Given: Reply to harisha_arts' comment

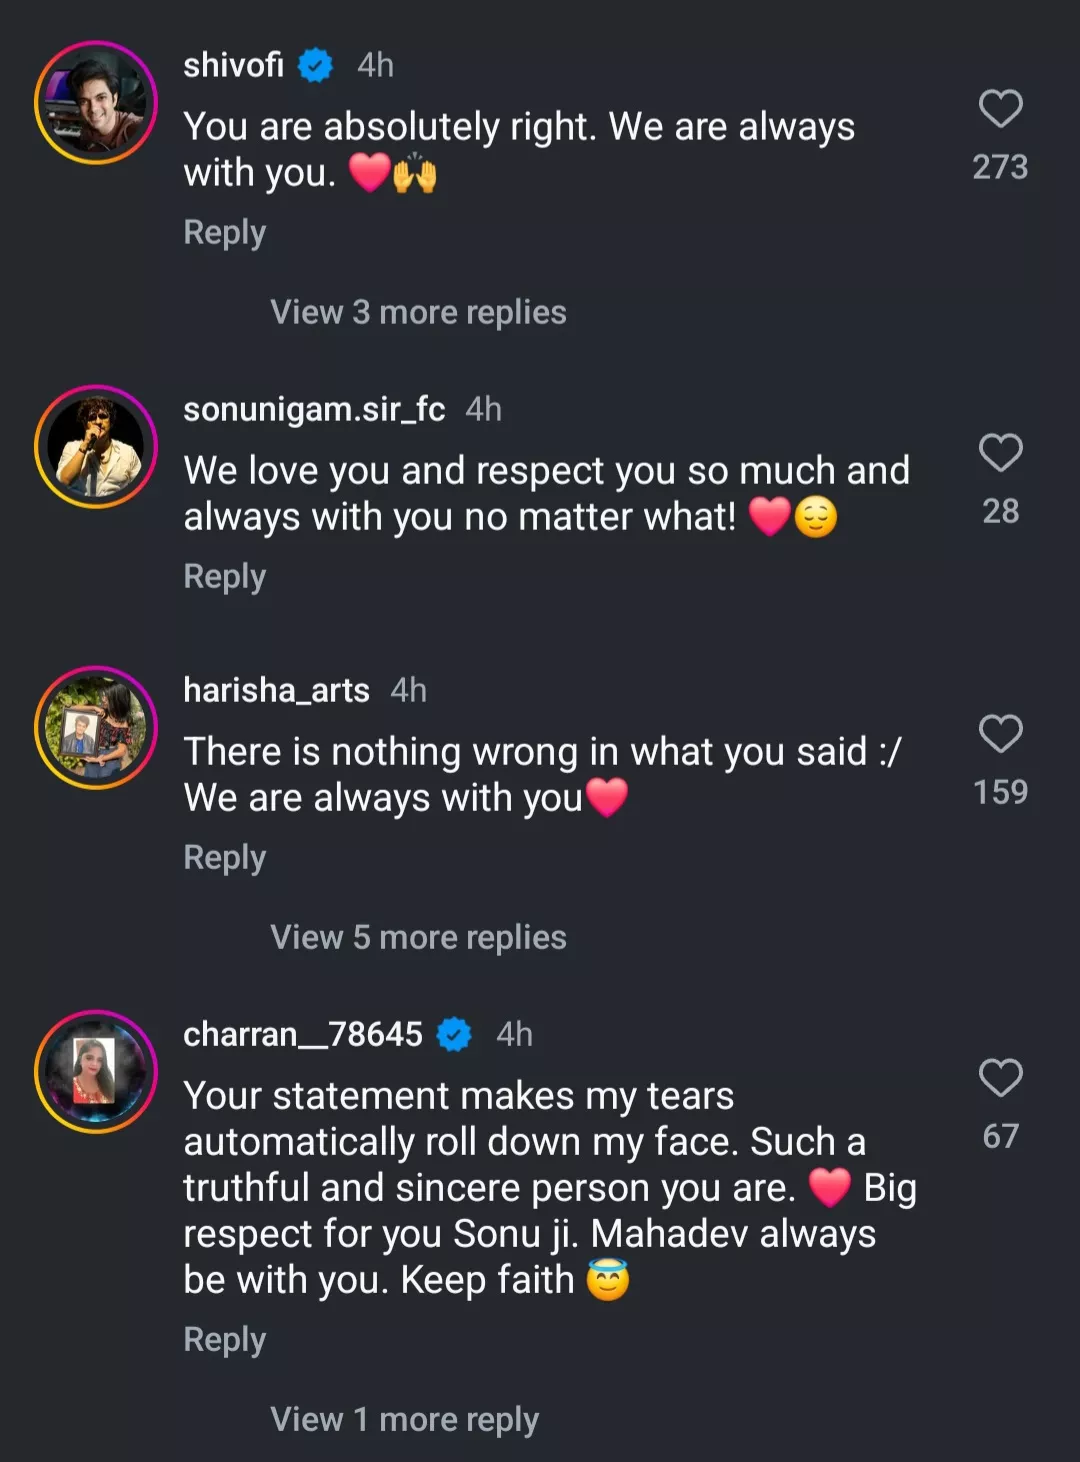Looking at the screenshot, I should [x=224, y=857].
